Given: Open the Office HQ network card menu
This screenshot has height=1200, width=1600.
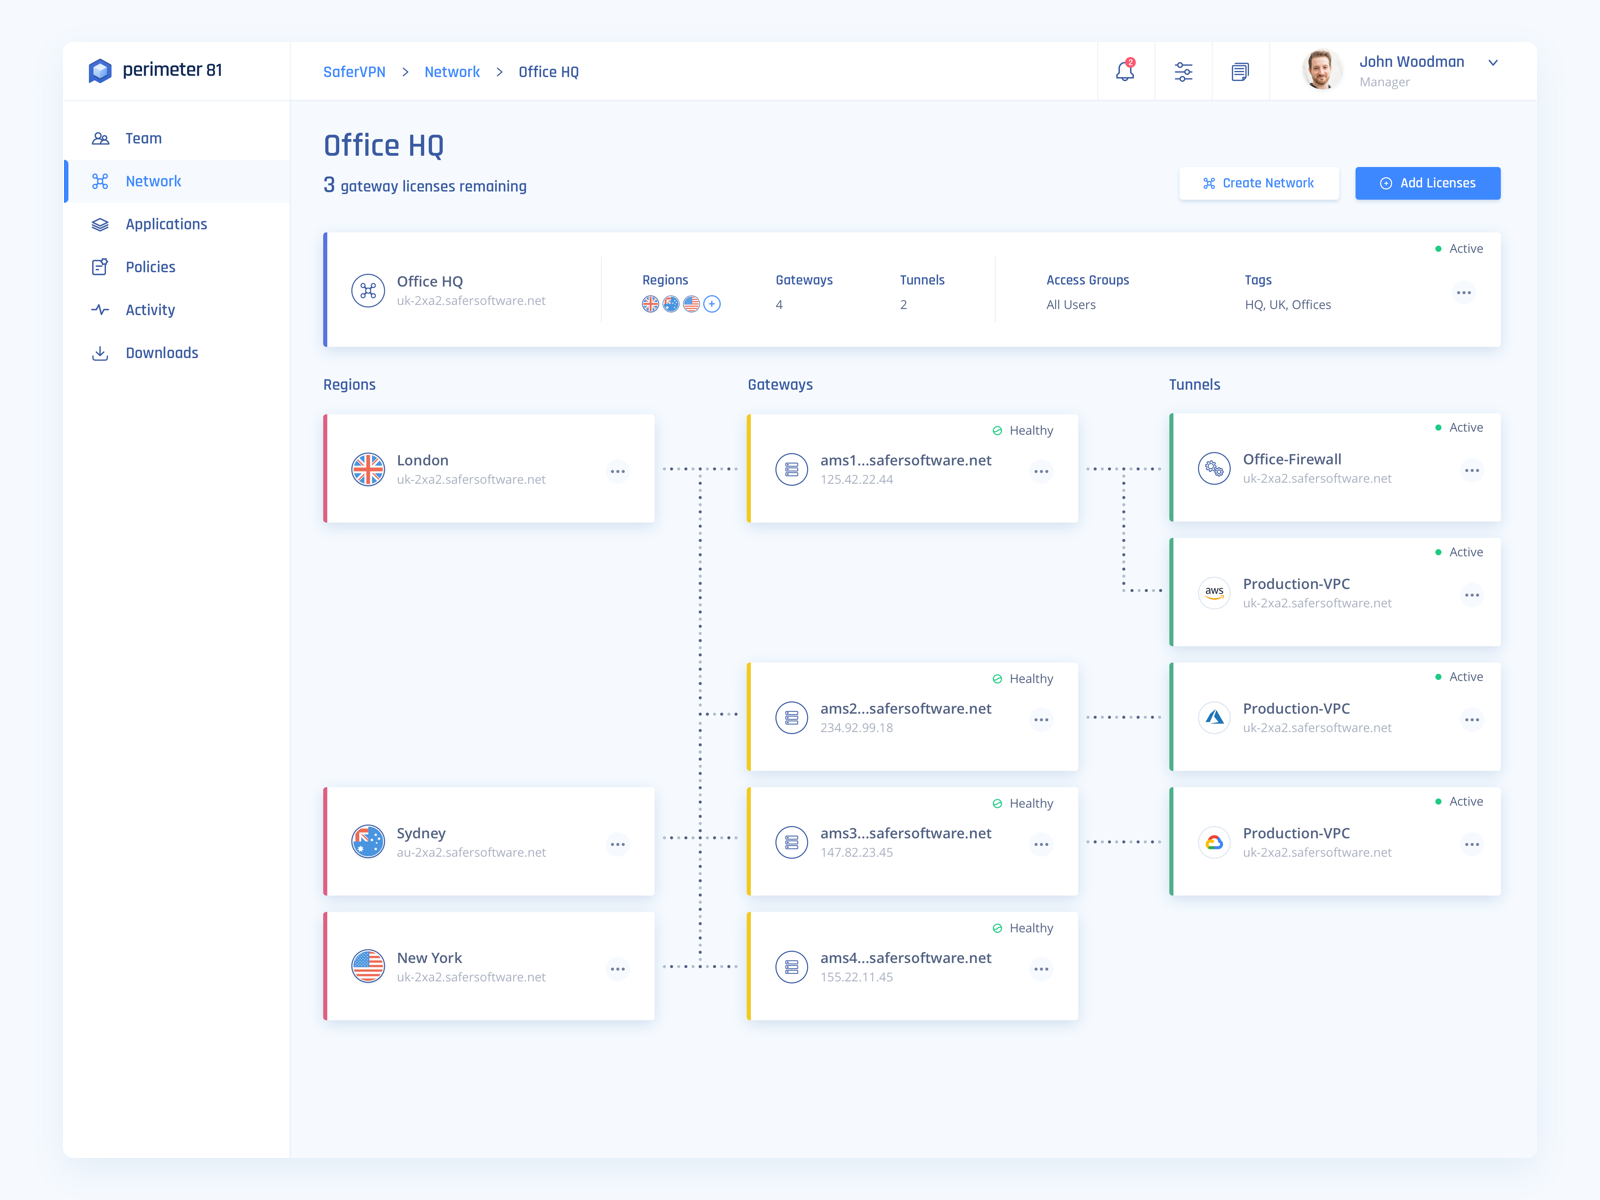Looking at the screenshot, I should coord(1463,292).
